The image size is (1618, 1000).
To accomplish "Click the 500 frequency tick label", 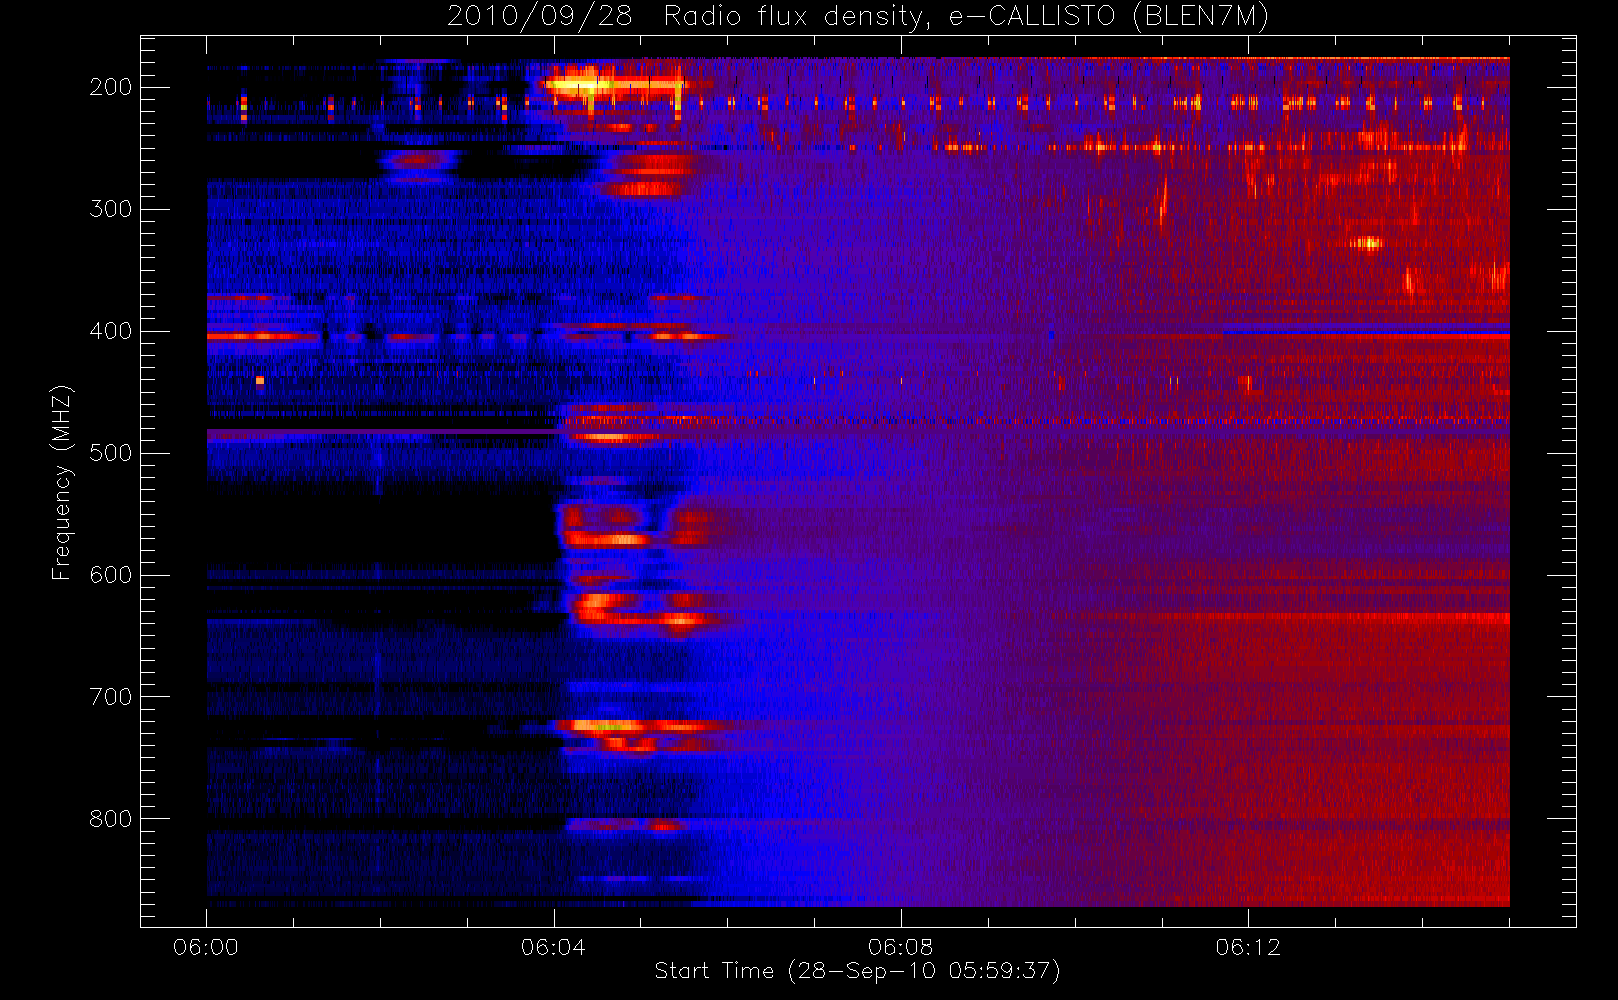I will point(111,453).
